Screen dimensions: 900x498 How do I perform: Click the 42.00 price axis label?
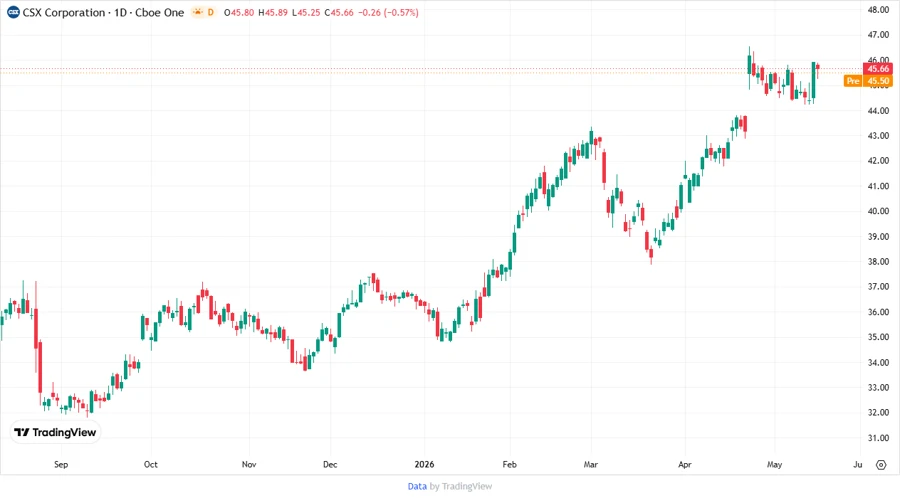(878, 161)
